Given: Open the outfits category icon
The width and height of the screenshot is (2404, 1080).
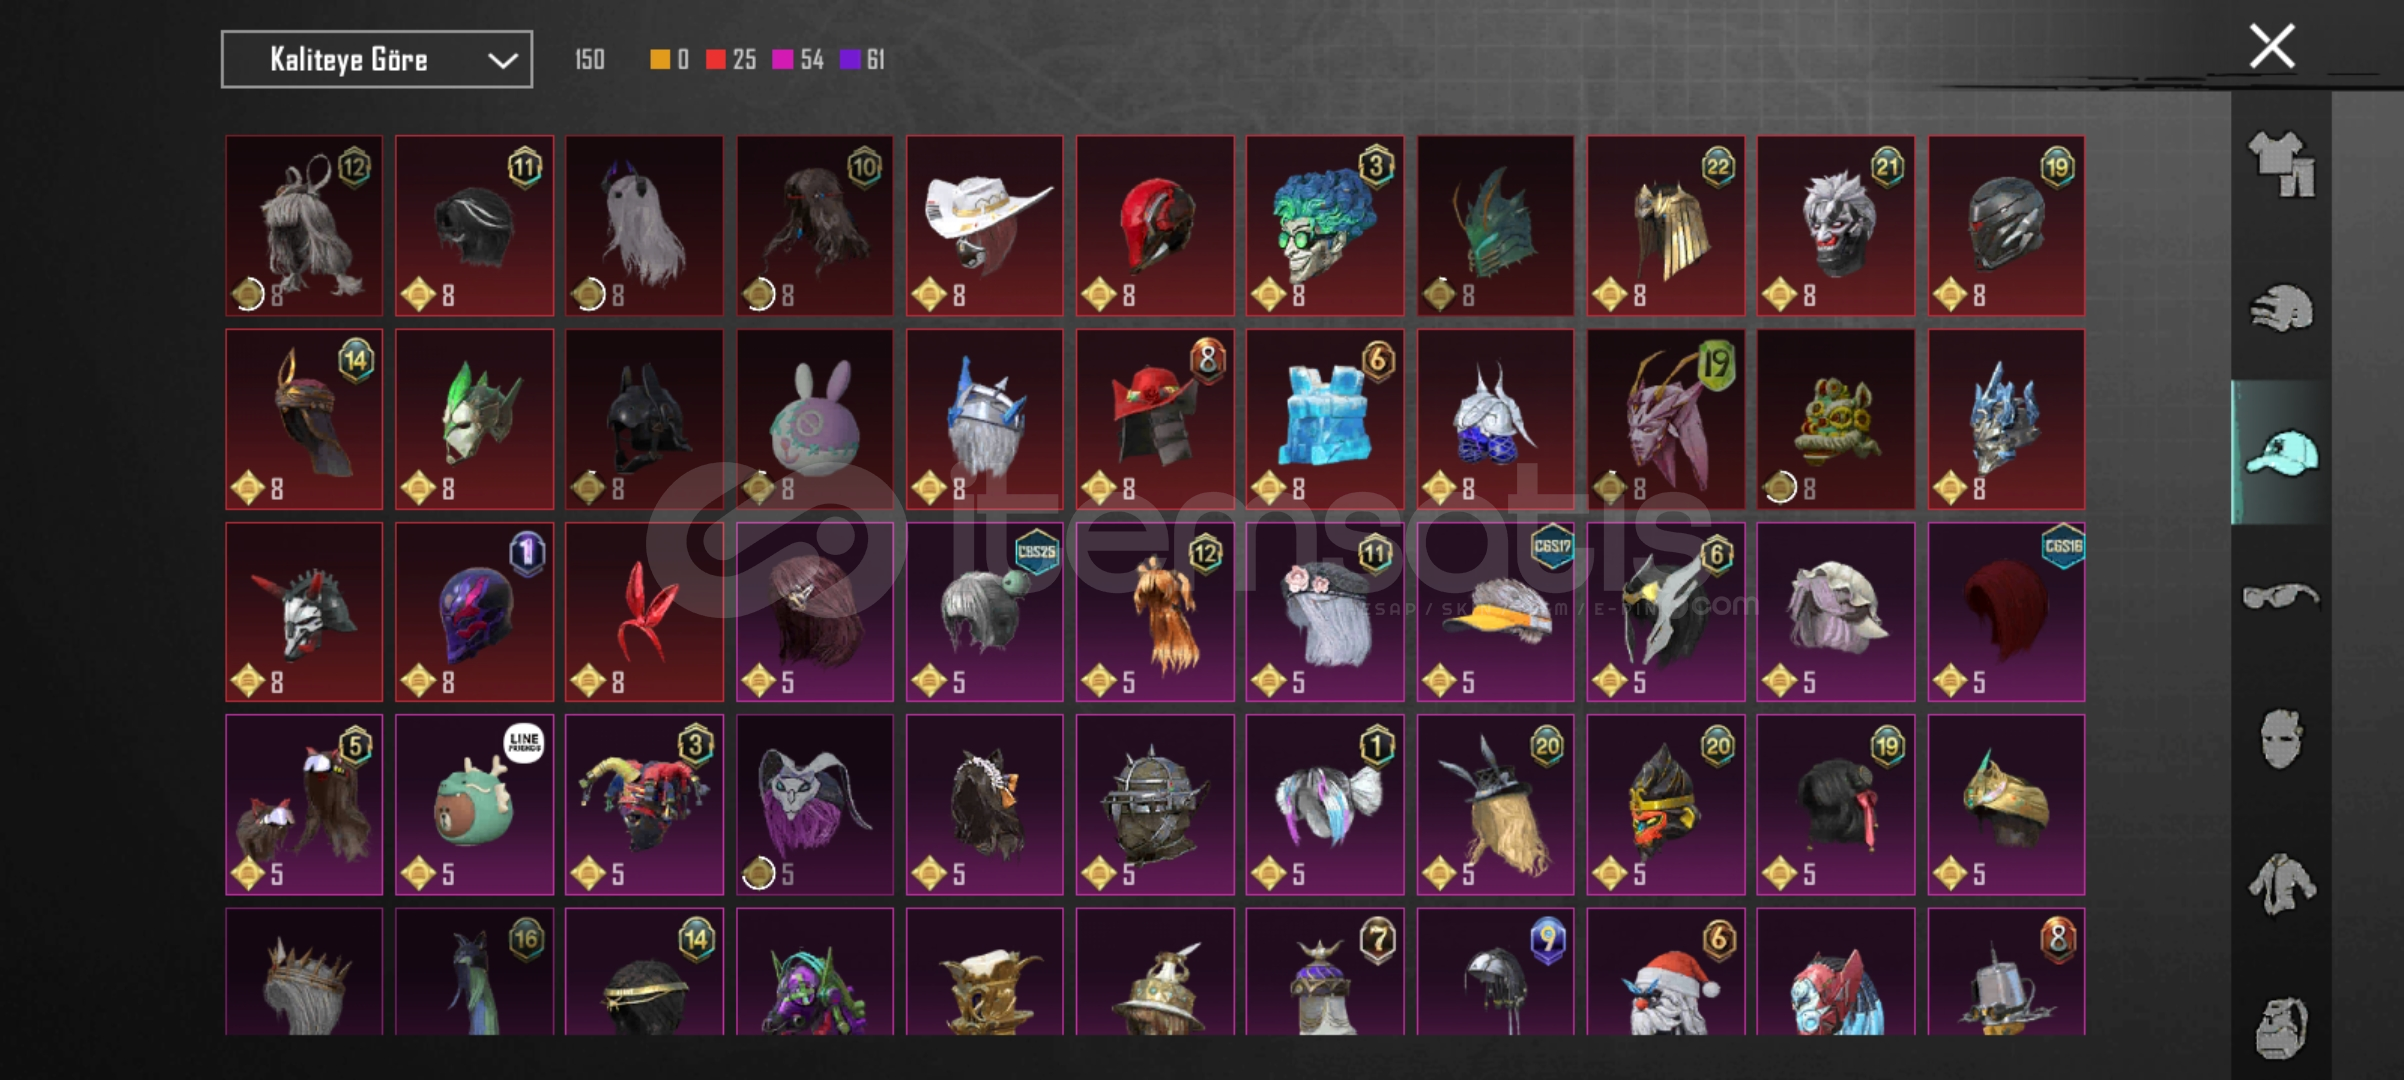Looking at the screenshot, I should (2281, 163).
